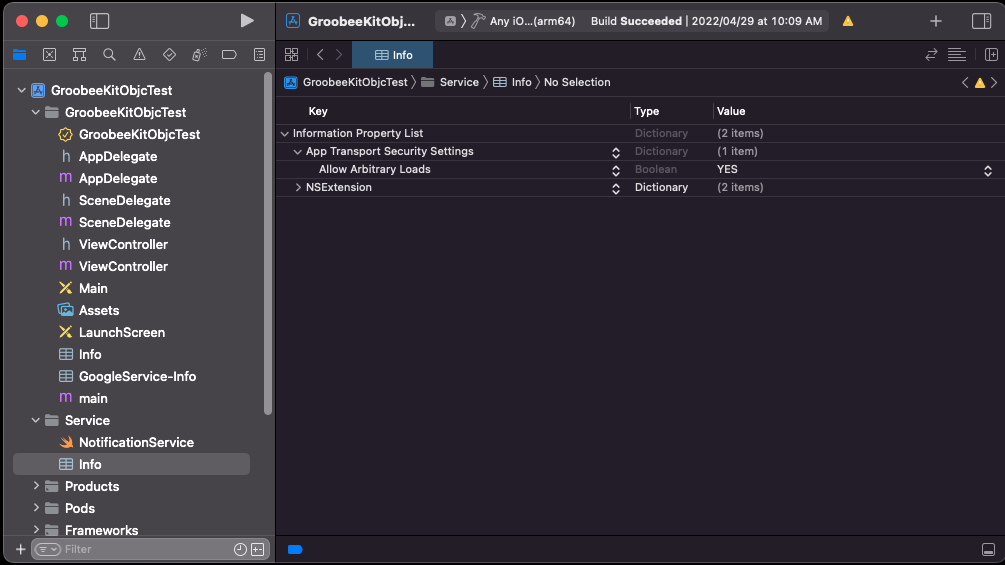Click the code review swap arrows icon

[x=931, y=54]
